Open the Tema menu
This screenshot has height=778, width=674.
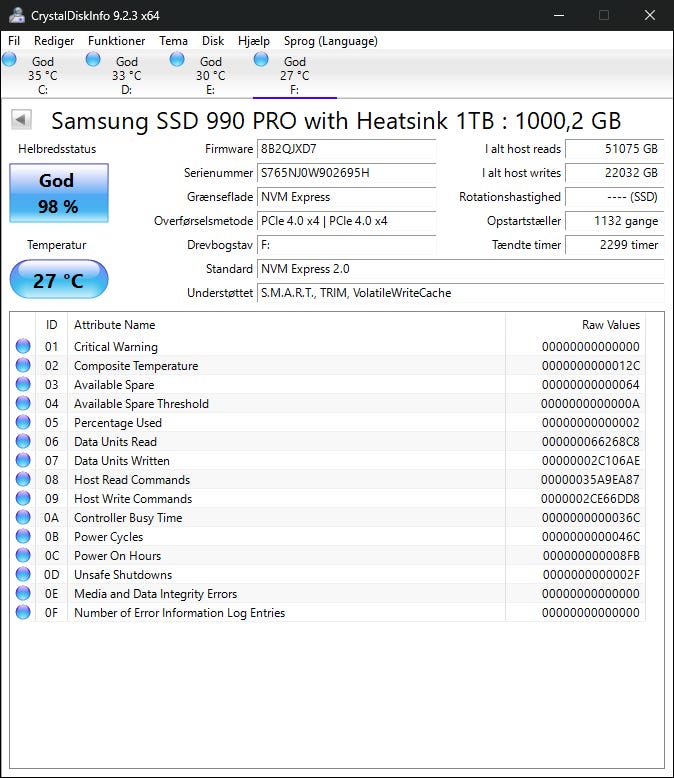click(173, 41)
